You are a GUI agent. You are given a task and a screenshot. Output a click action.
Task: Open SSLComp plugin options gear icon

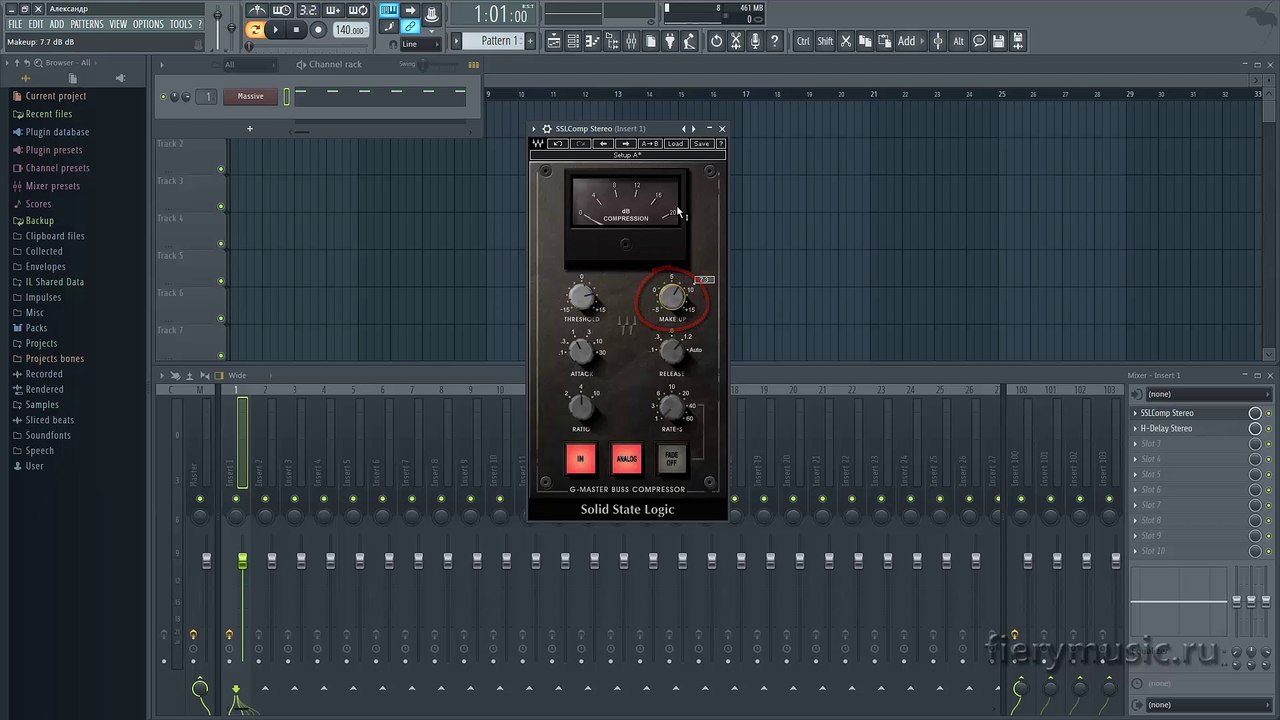(546, 129)
